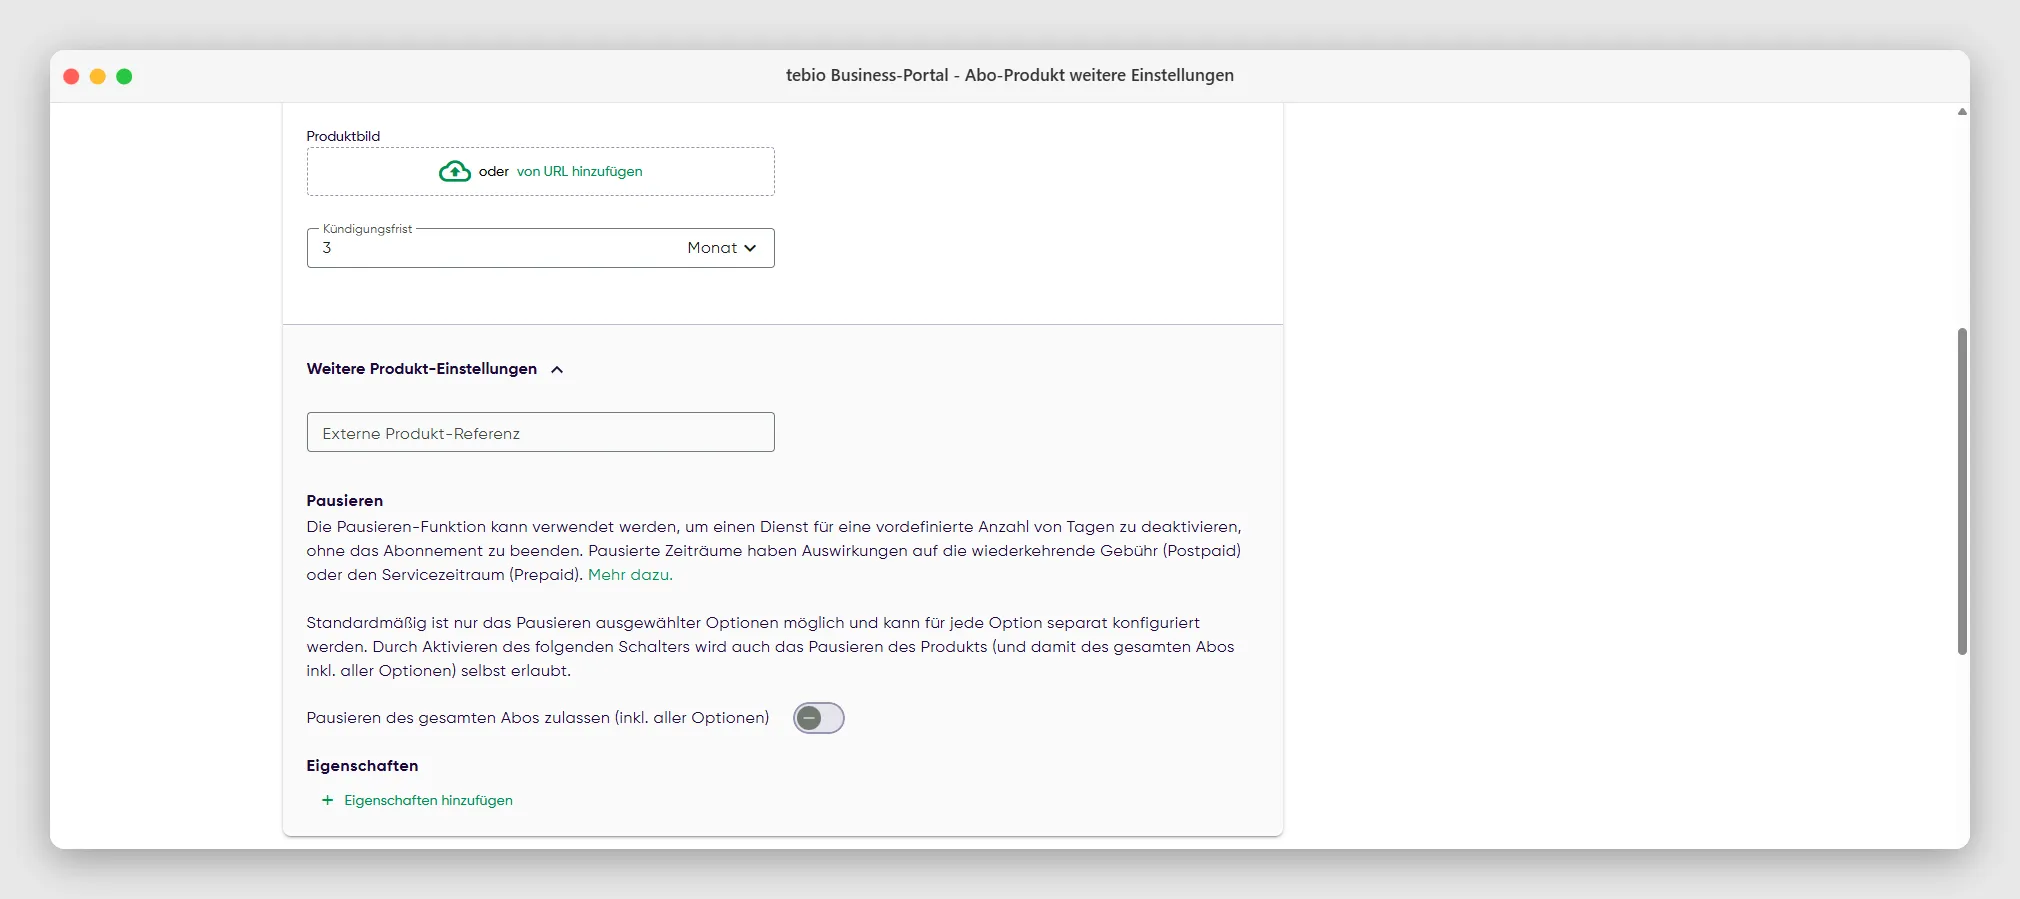This screenshot has width=2020, height=899.
Task: Click the yellow minimize window button
Action: pyautogui.click(x=98, y=76)
